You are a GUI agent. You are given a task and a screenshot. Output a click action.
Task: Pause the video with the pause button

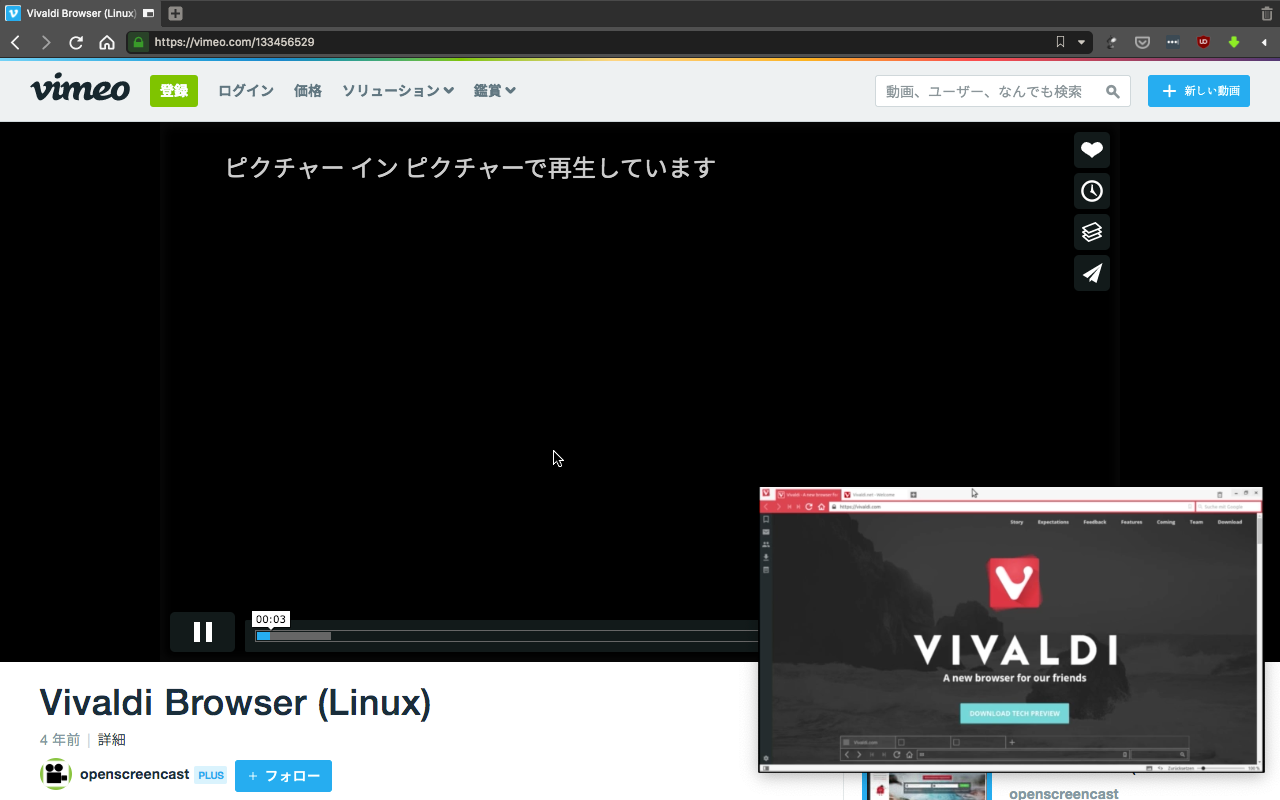(202, 632)
